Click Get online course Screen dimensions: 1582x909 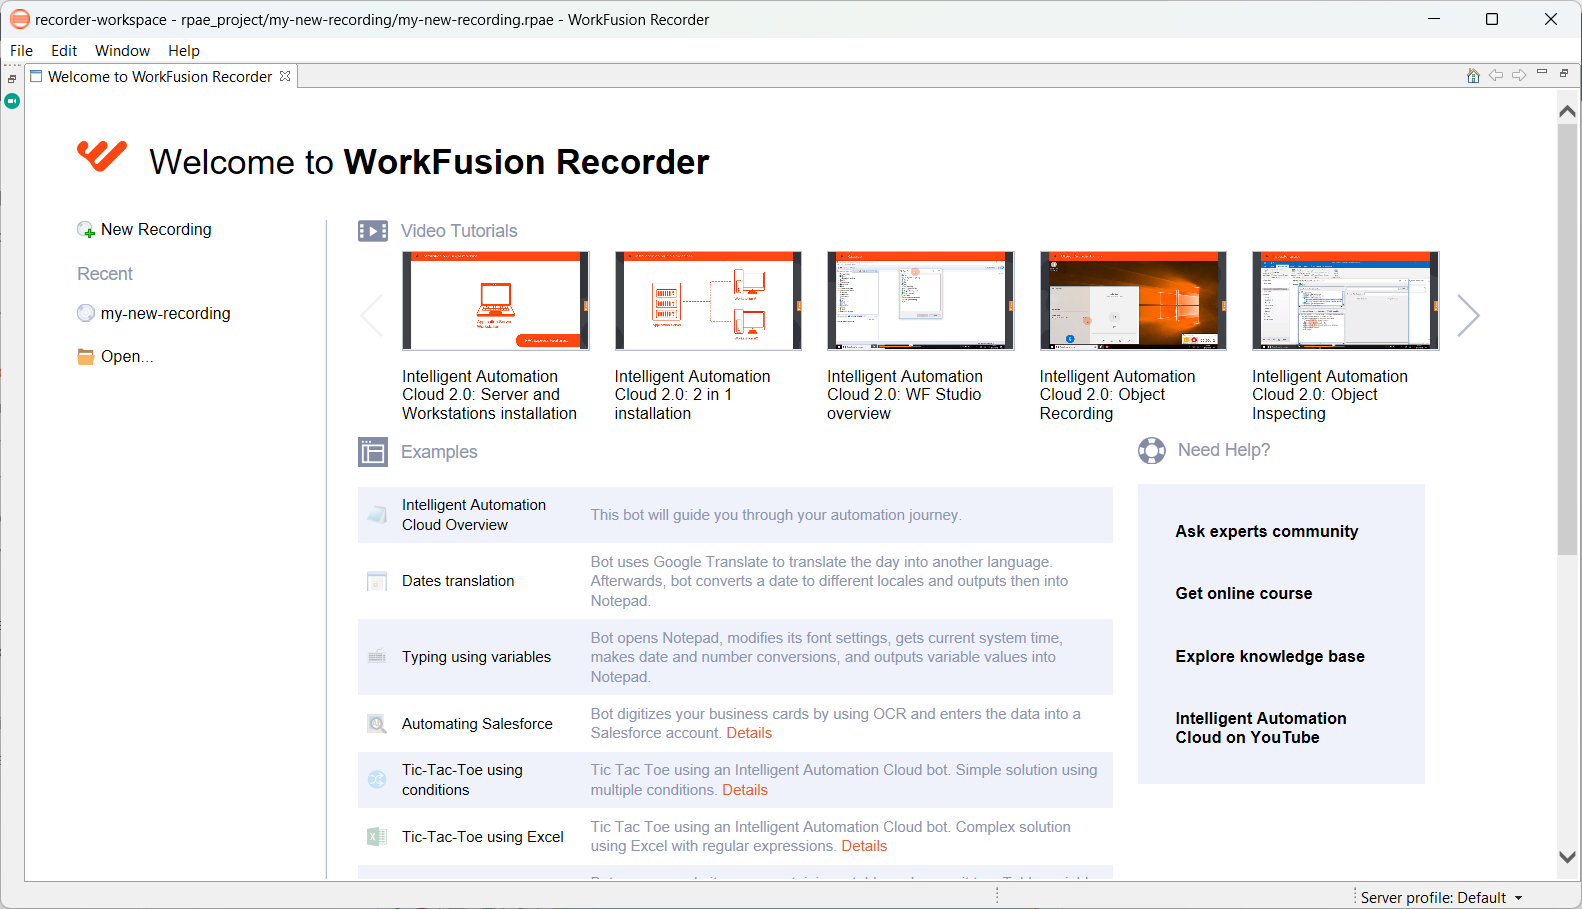tap(1244, 593)
